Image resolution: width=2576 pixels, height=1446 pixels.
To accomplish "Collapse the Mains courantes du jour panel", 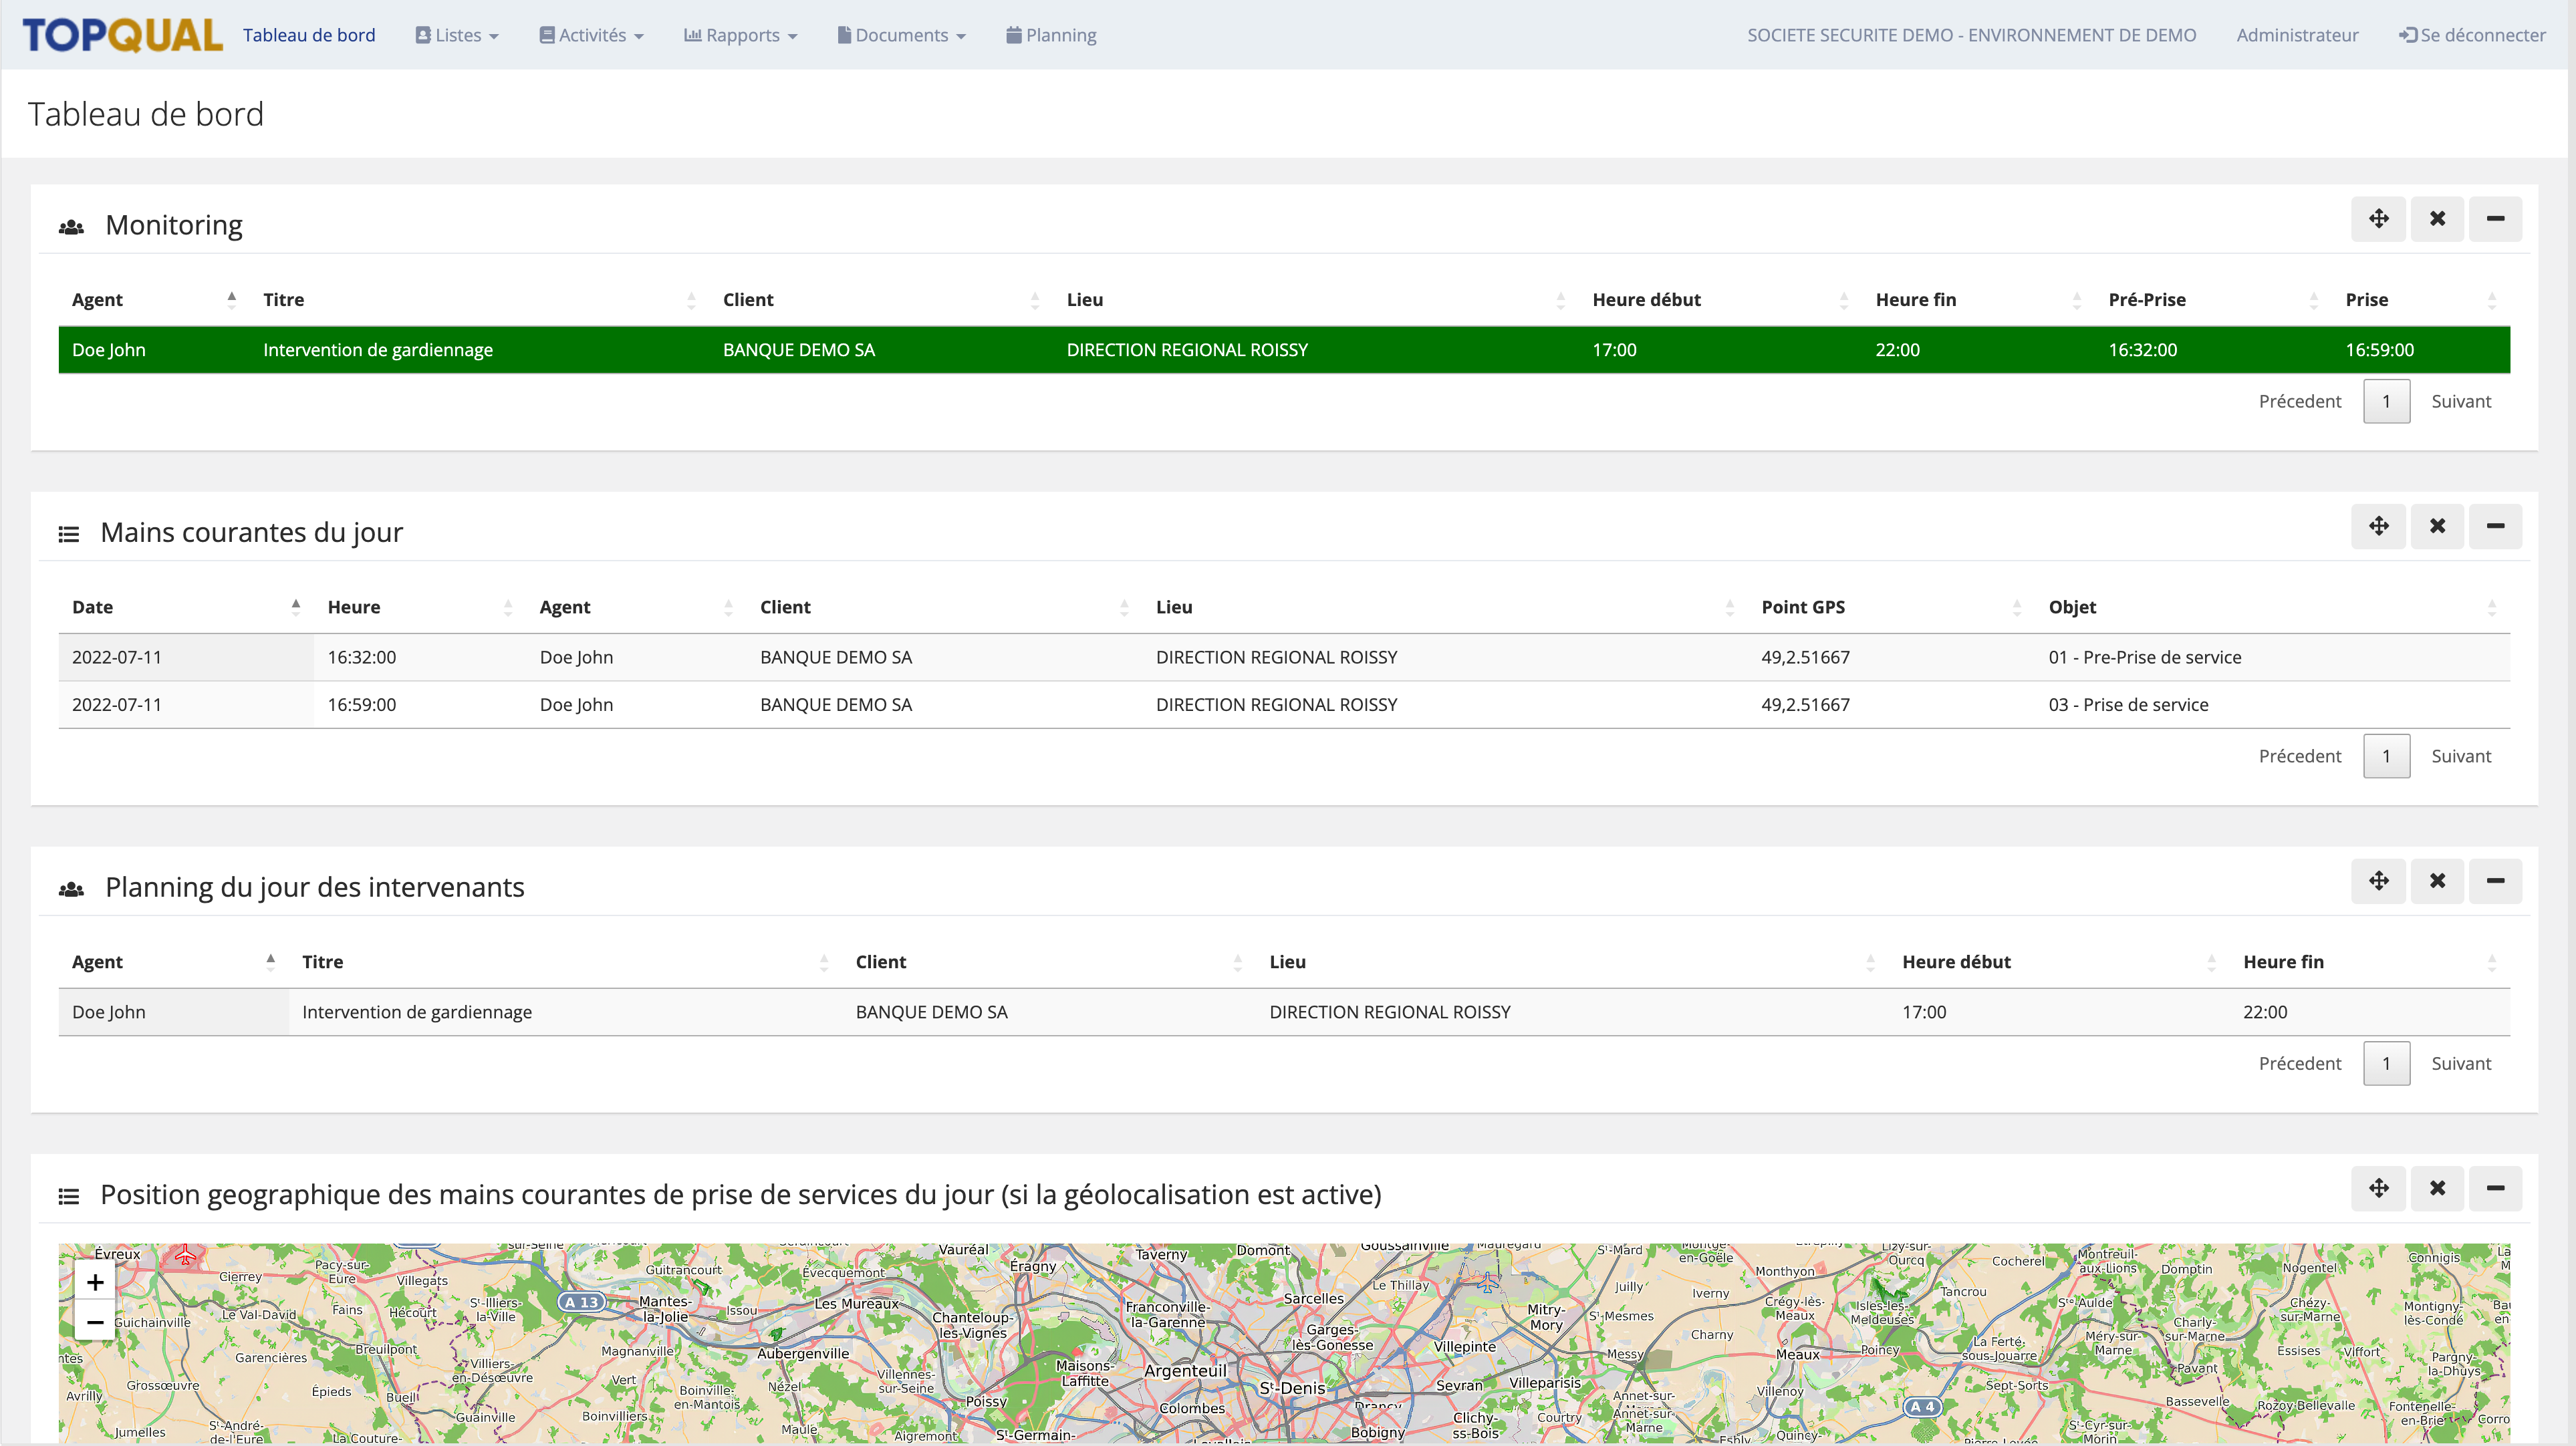I will 2495,526.
